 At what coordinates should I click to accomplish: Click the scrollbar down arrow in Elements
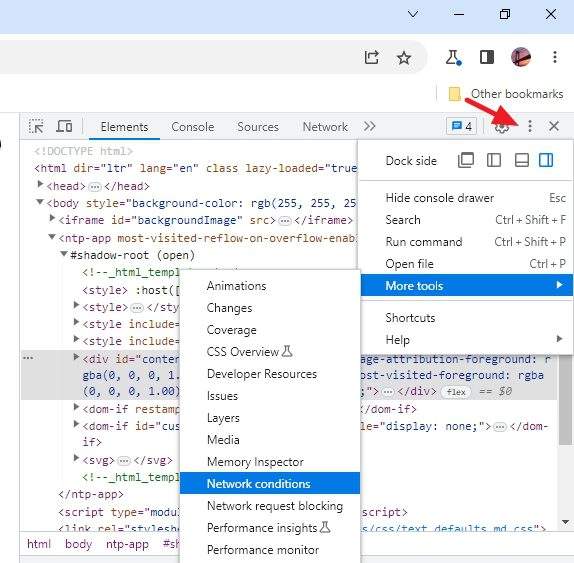click(x=566, y=522)
